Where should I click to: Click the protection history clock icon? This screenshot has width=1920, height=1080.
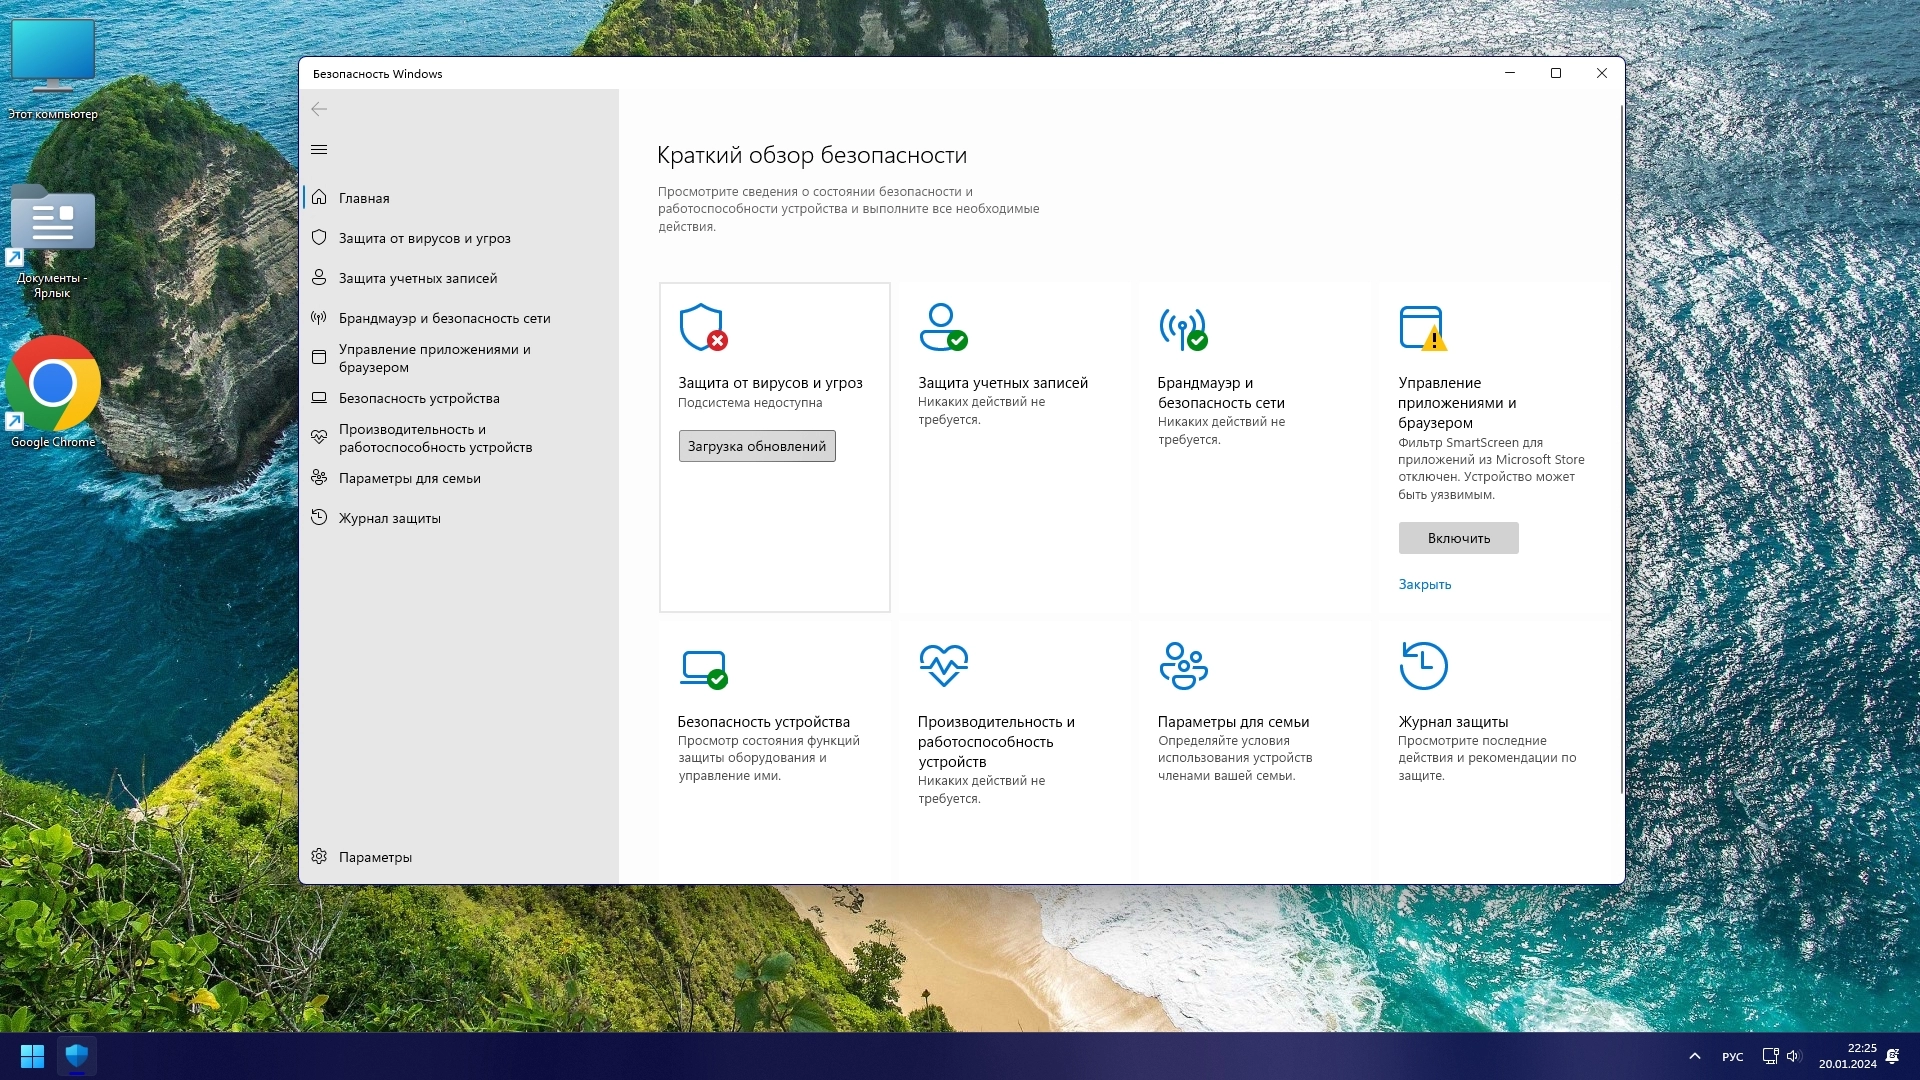[x=1422, y=663]
